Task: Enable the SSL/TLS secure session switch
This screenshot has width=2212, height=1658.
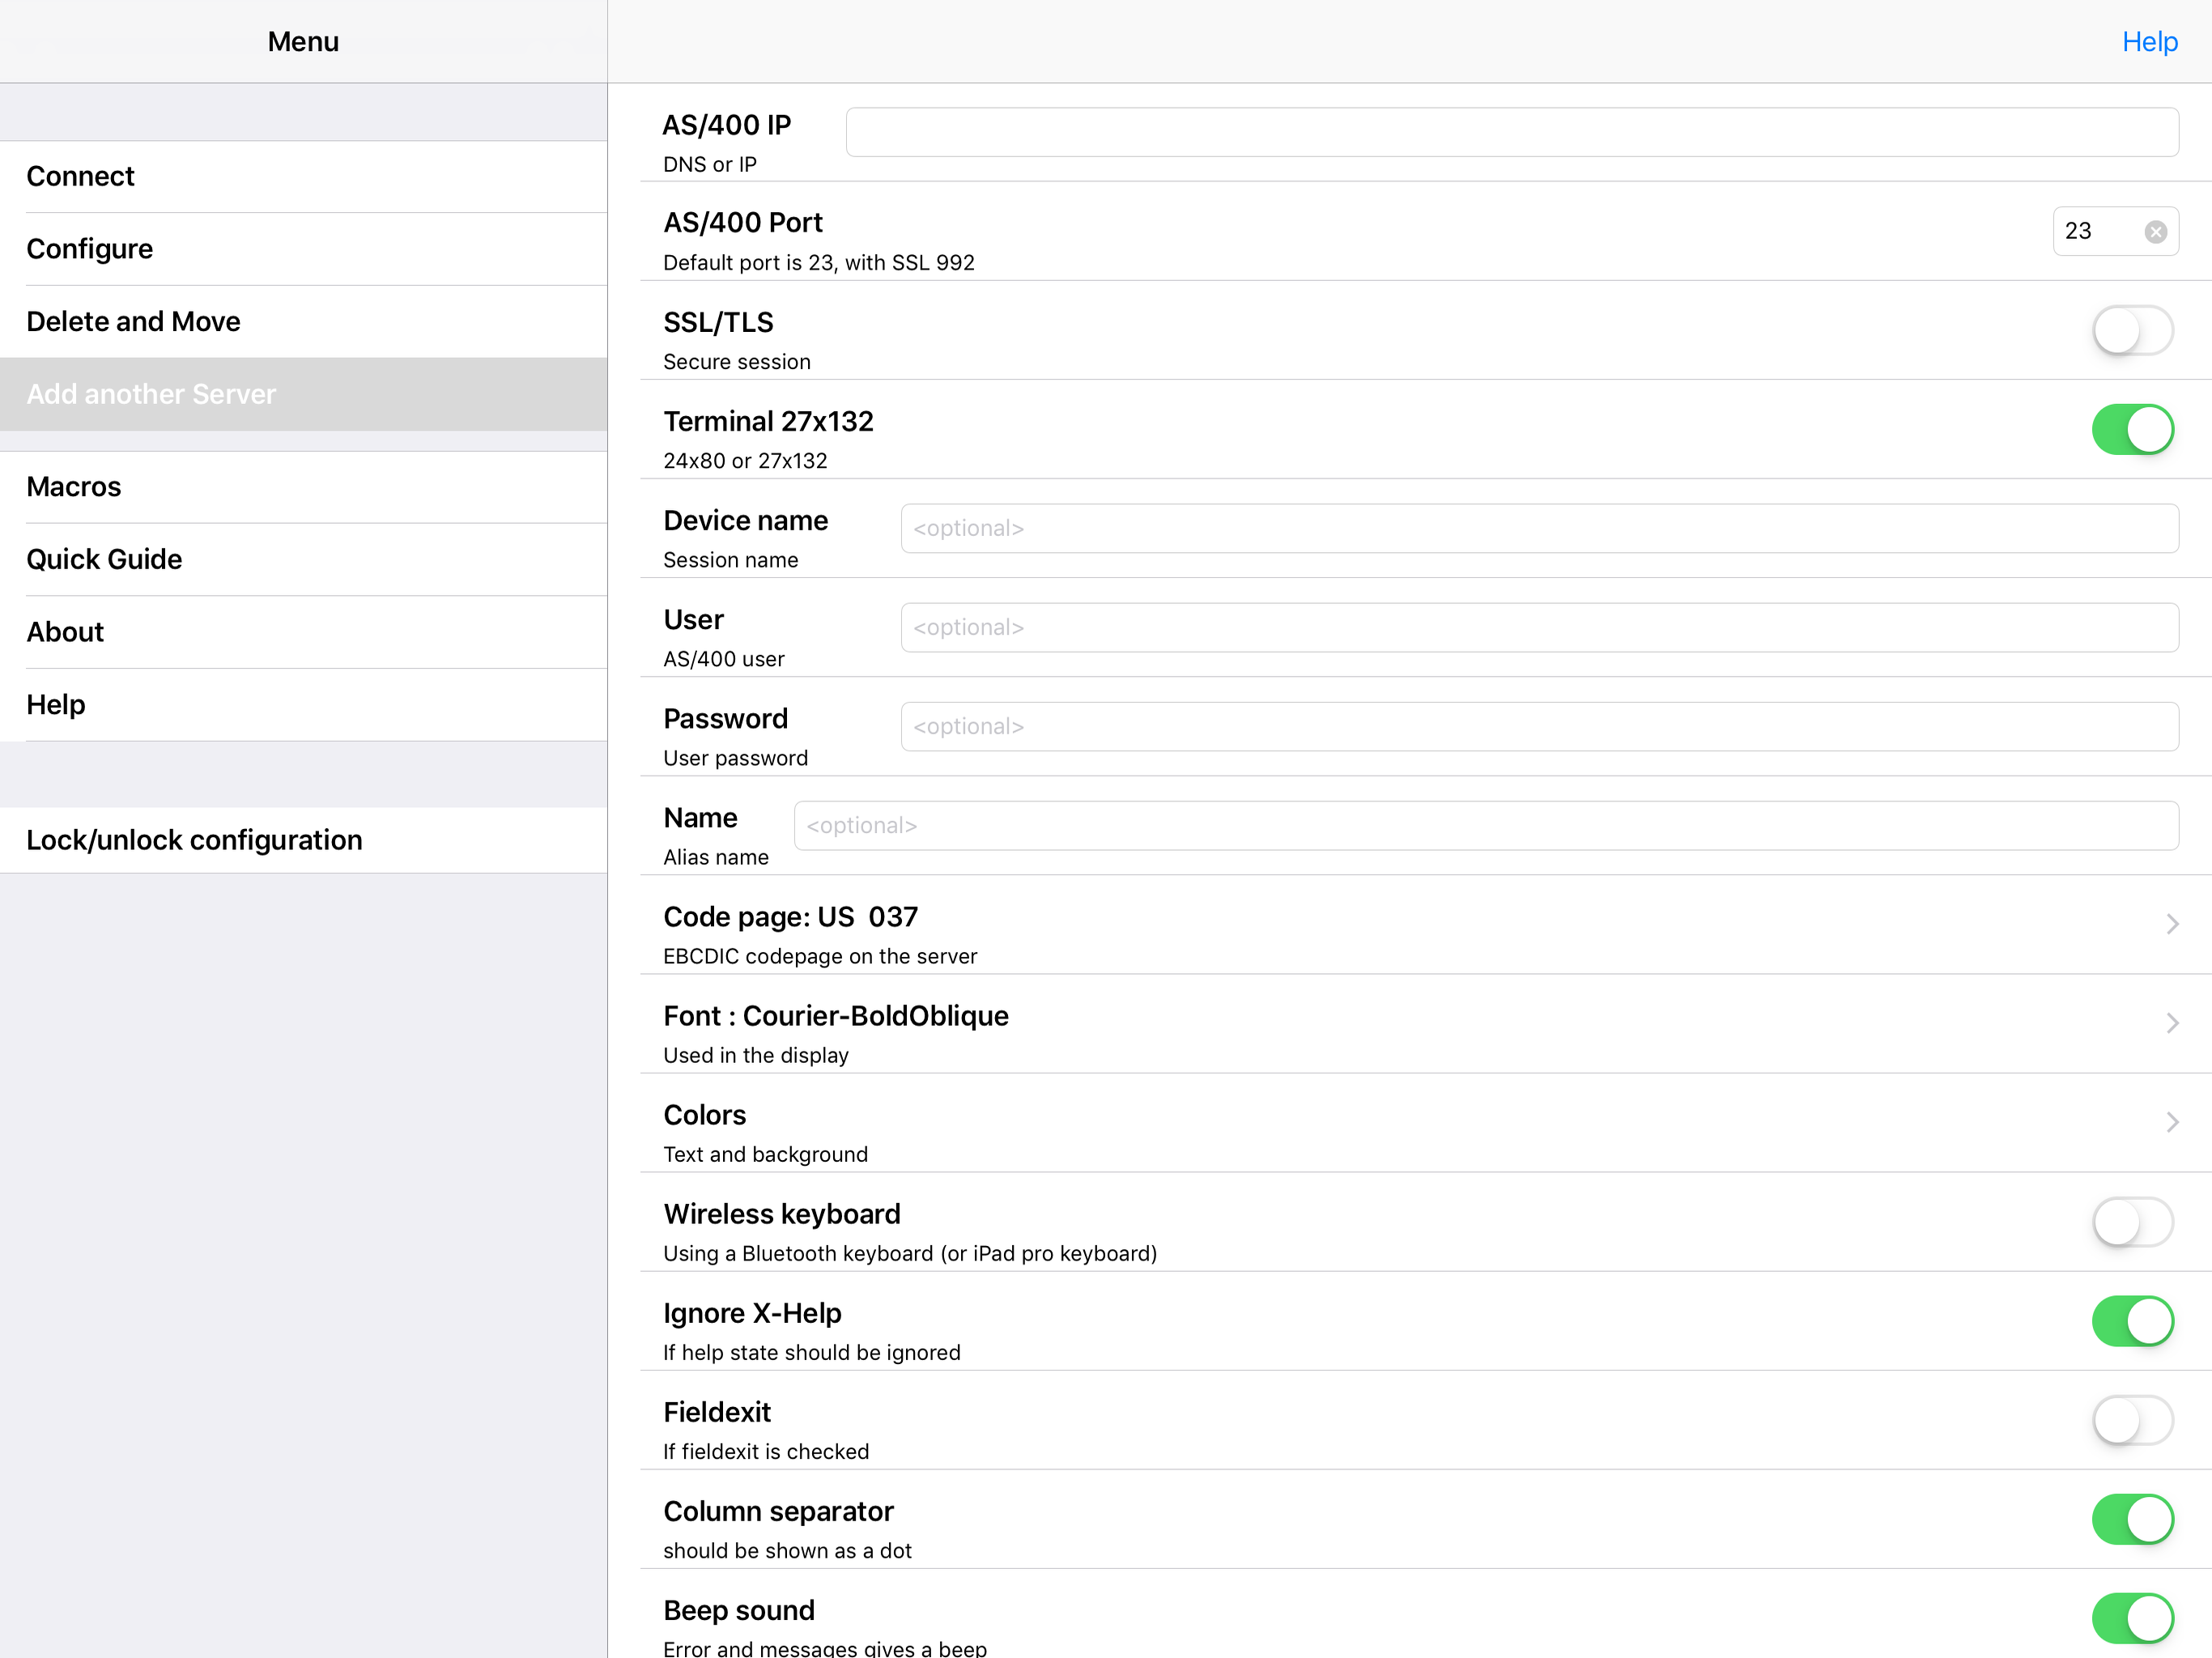Action: [x=2131, y=330]
